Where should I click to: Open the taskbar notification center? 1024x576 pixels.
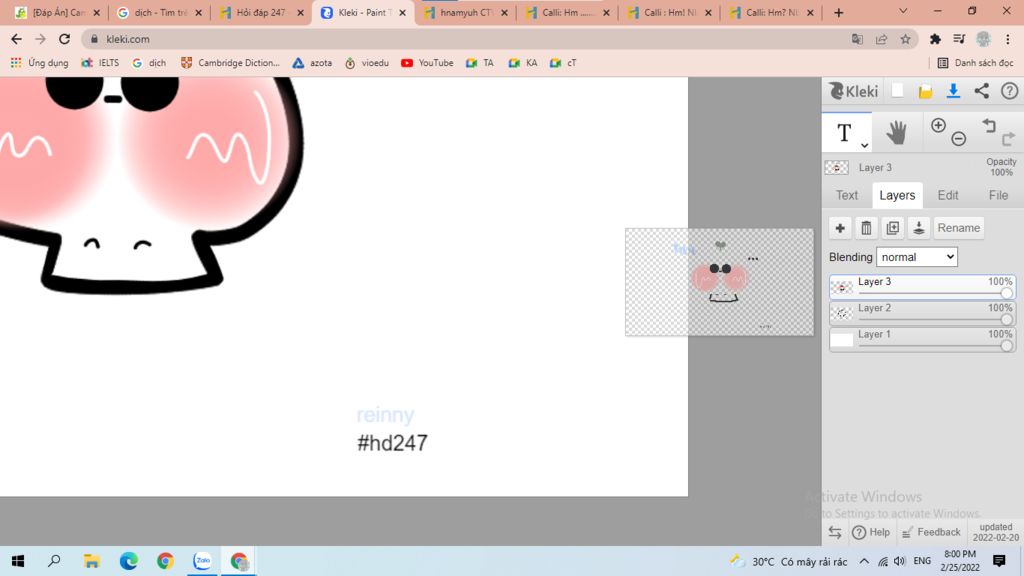point(999,561)
